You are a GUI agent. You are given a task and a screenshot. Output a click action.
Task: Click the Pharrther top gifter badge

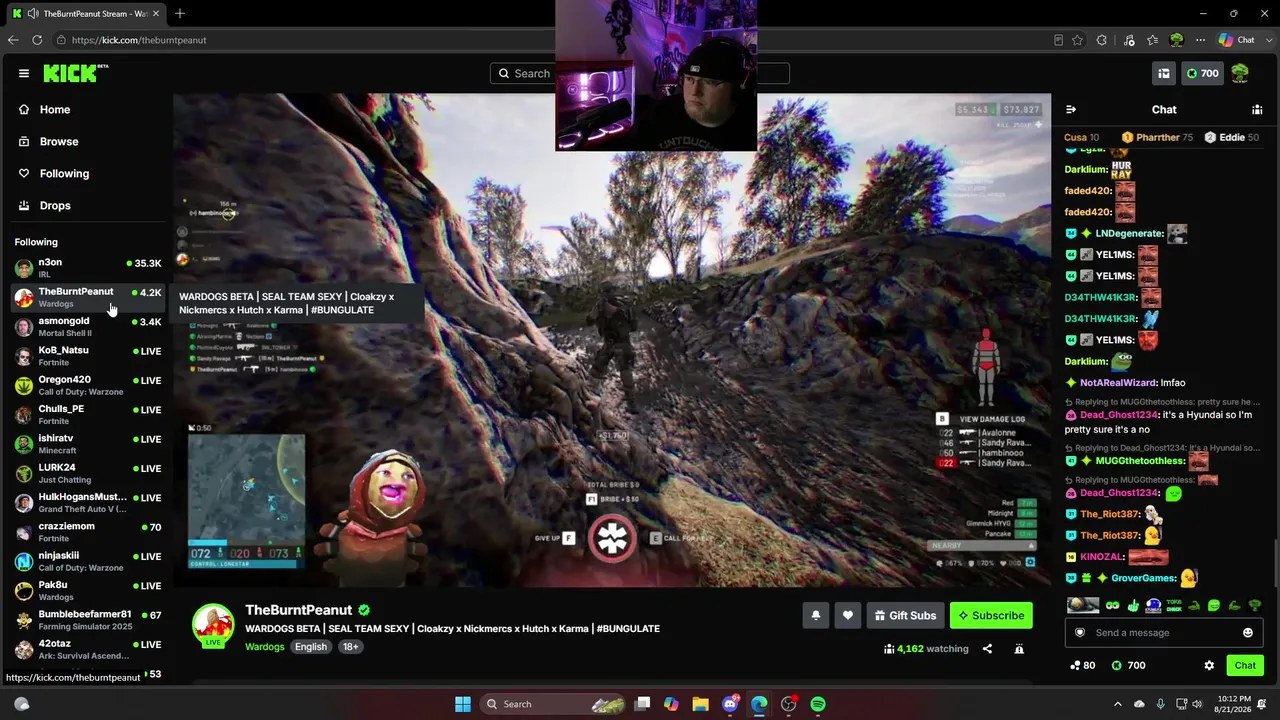tap(1156, 137)
